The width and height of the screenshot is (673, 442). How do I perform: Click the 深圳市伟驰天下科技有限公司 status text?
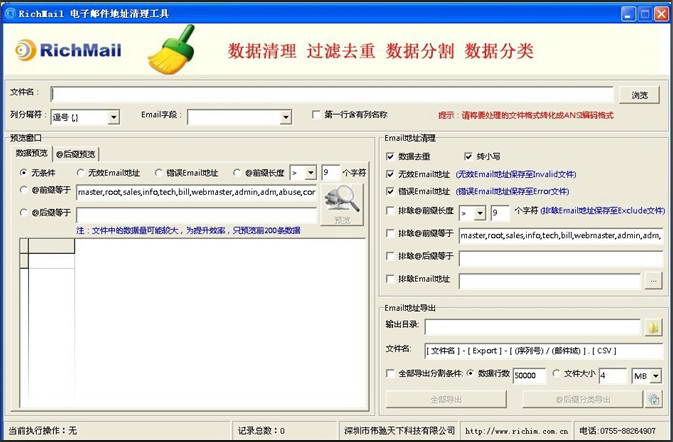coord(400,430)
